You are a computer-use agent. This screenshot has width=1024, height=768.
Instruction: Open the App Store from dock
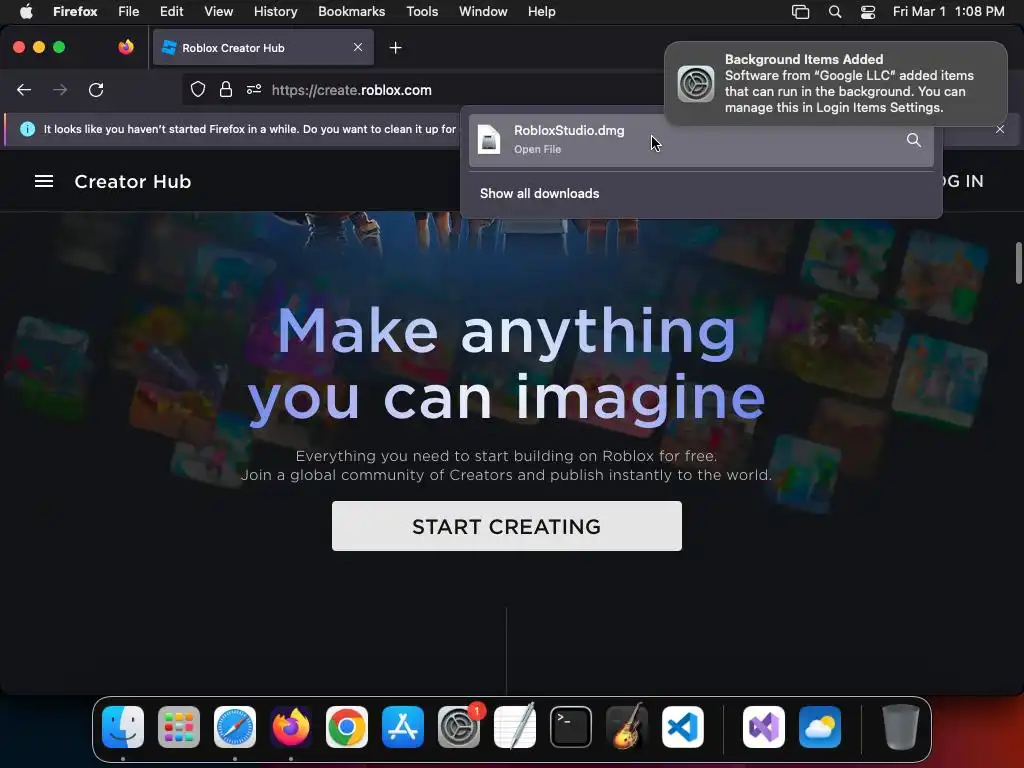coord(403,726)
